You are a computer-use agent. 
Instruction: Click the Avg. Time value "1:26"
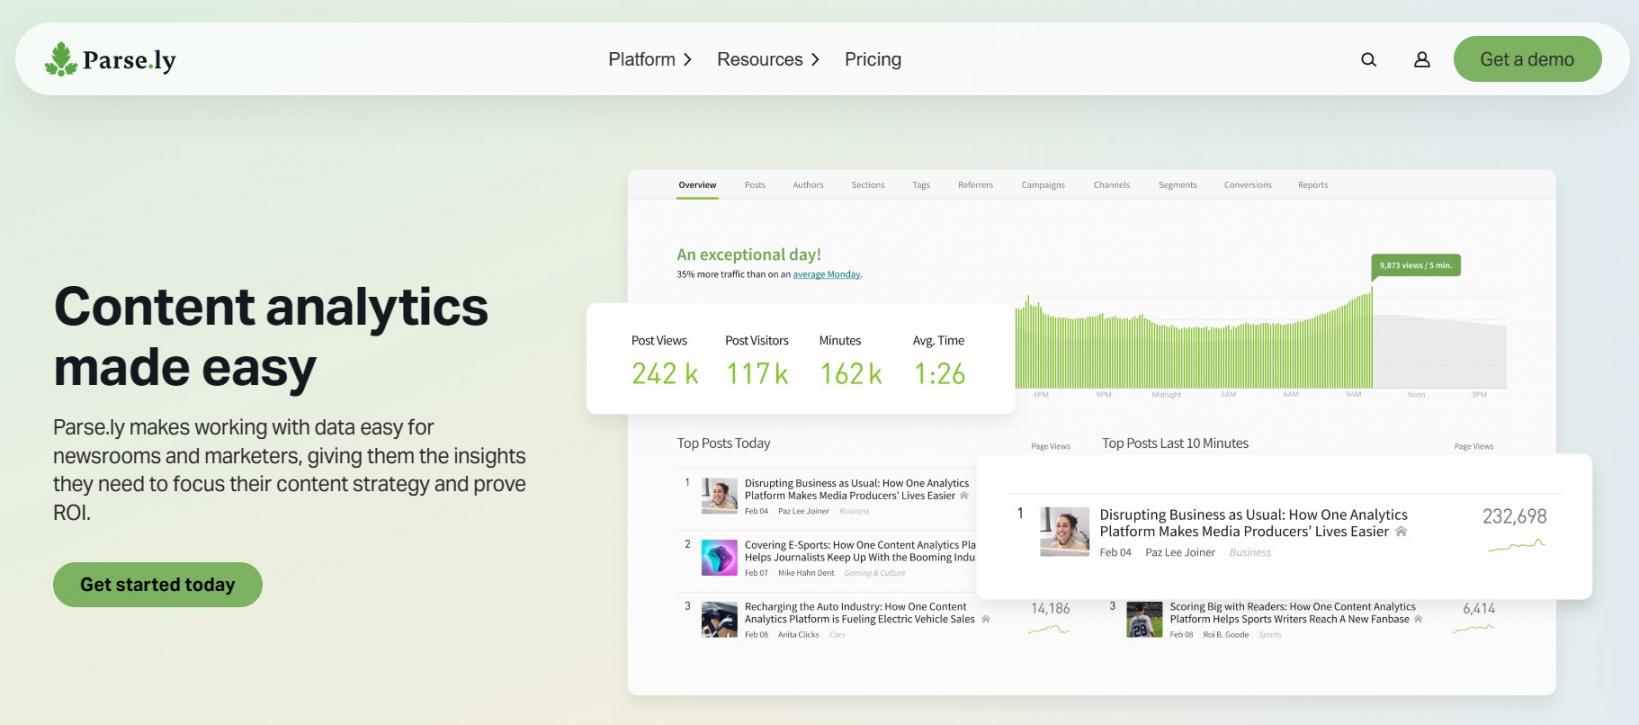(x=939, y=374)
